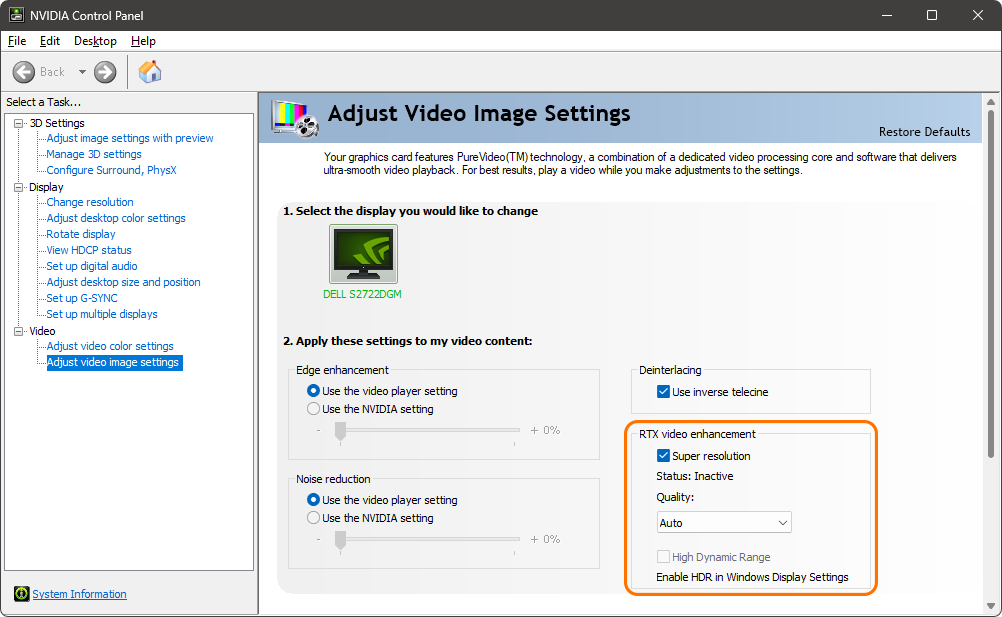Open the Help menu

143,41
